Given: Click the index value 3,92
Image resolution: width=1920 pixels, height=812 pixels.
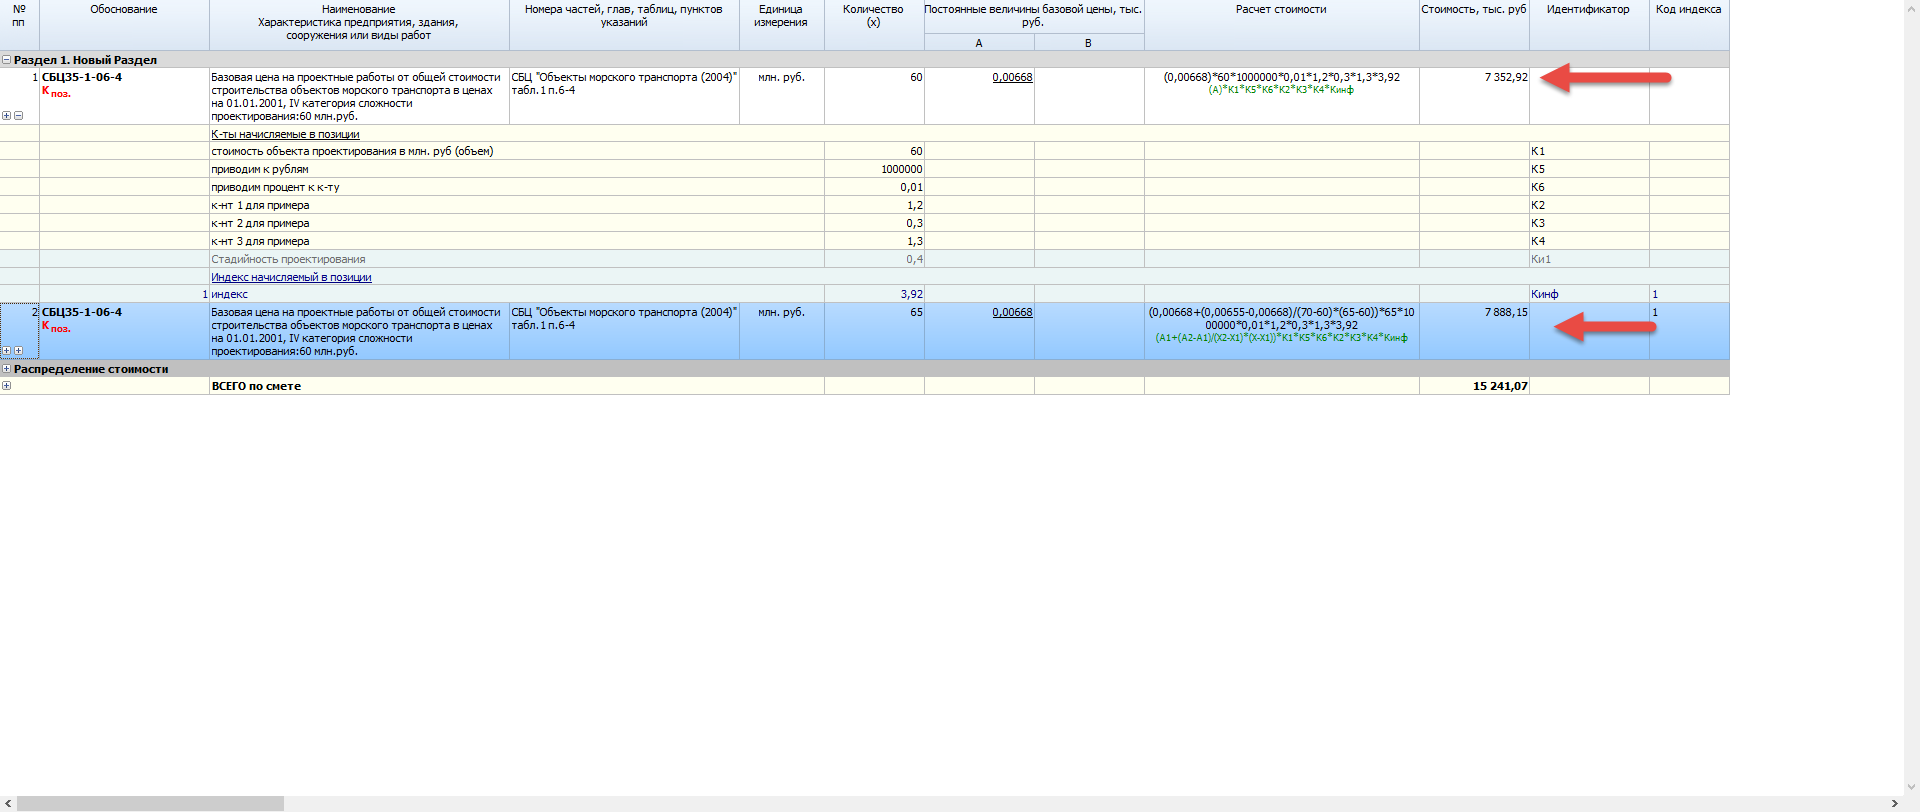Looking at the screenshot, I should pyautogui.click(x=911, y=294).
